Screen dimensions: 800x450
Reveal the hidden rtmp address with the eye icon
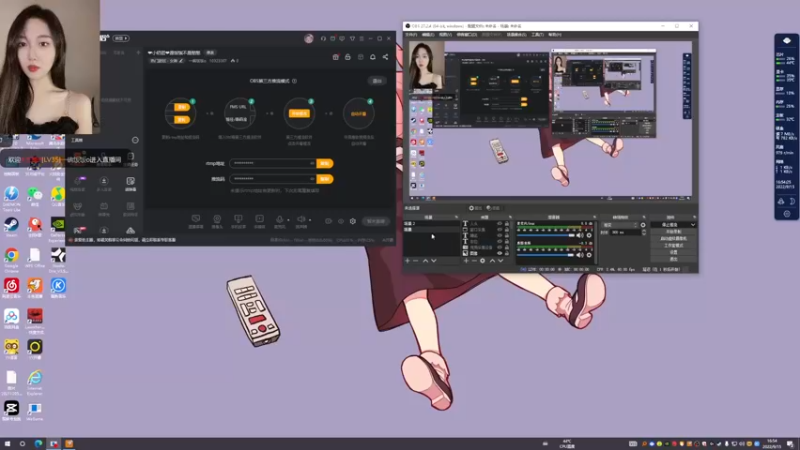coord(312,164)
